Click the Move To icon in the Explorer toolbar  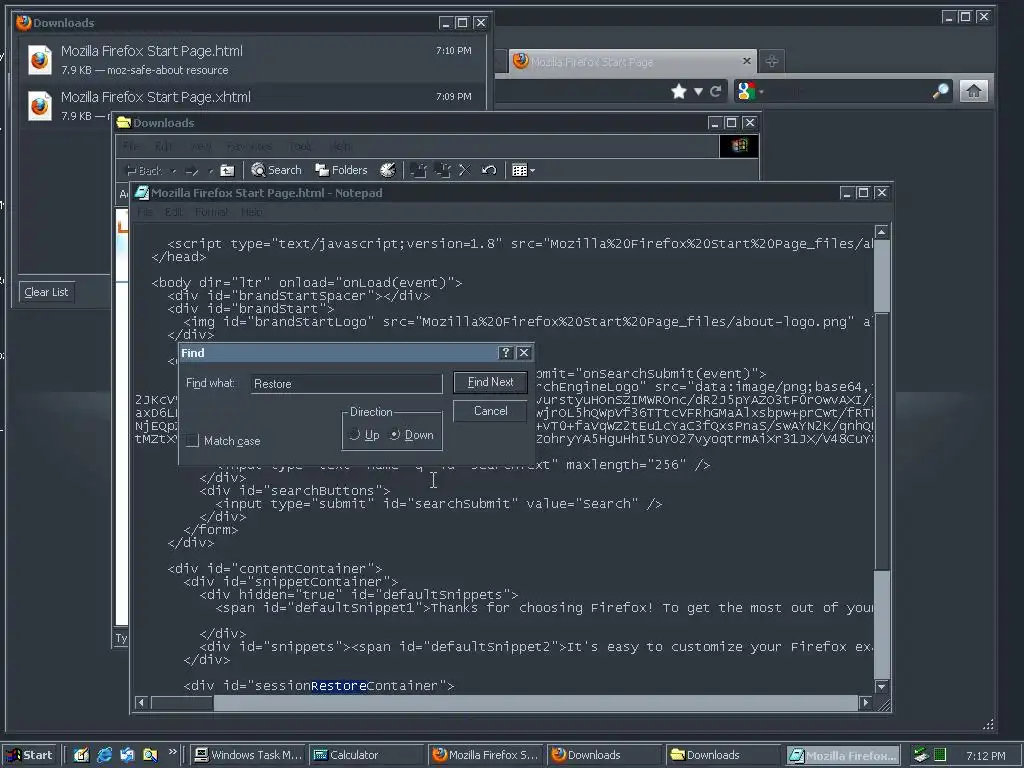click(x=418, y=170)
